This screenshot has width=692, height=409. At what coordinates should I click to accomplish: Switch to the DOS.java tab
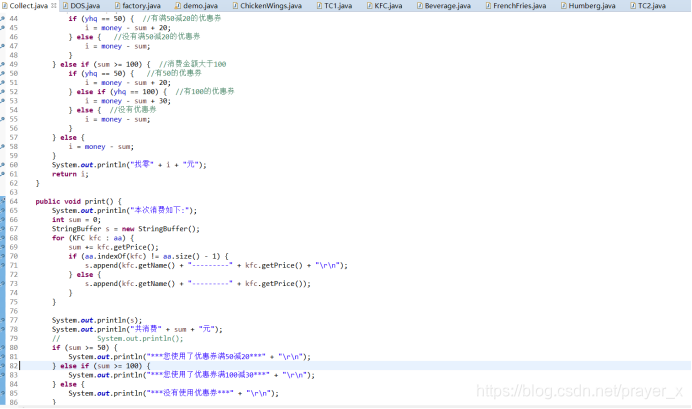pyautogui.click(x=82, y=6)
